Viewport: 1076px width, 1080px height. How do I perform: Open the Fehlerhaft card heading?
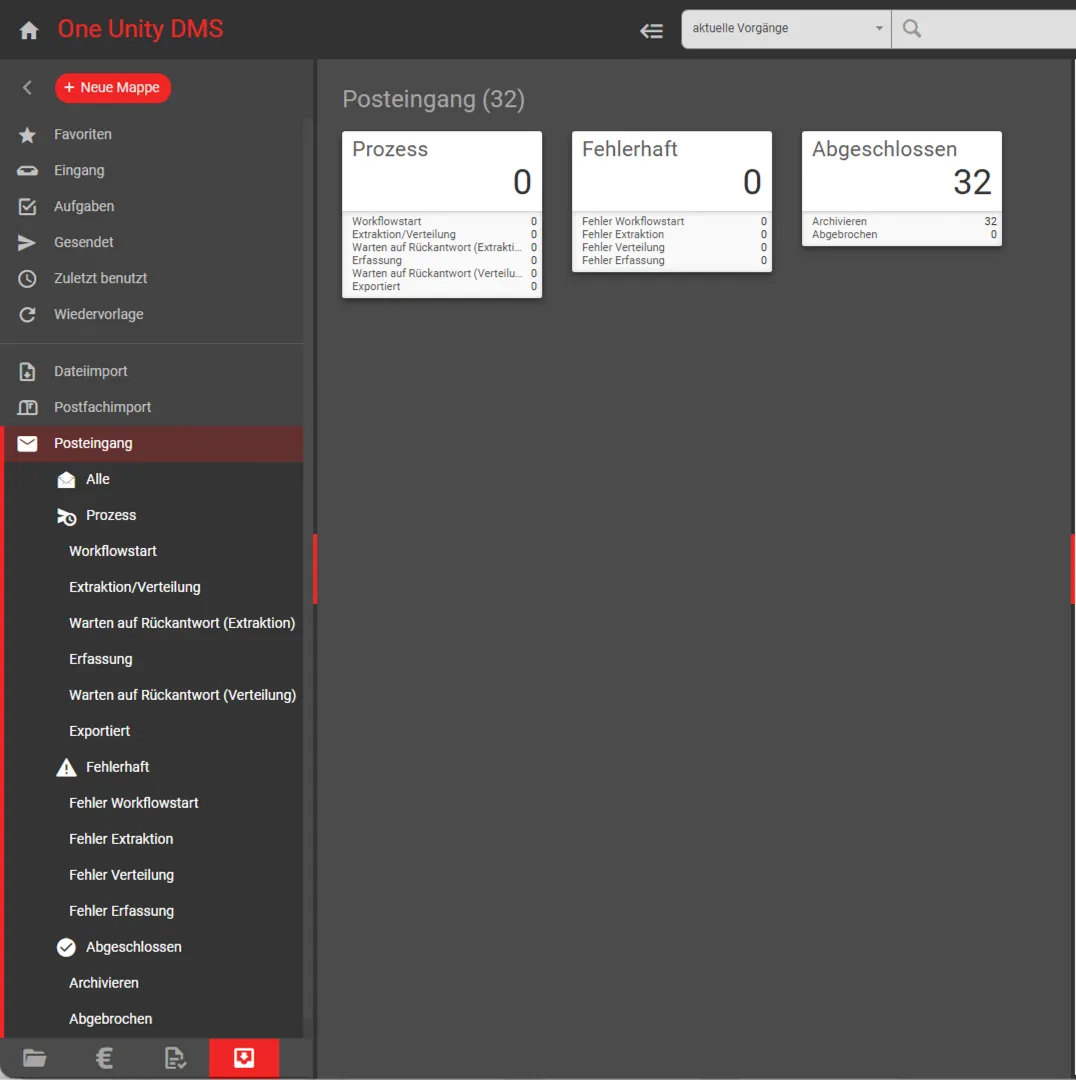630,149
